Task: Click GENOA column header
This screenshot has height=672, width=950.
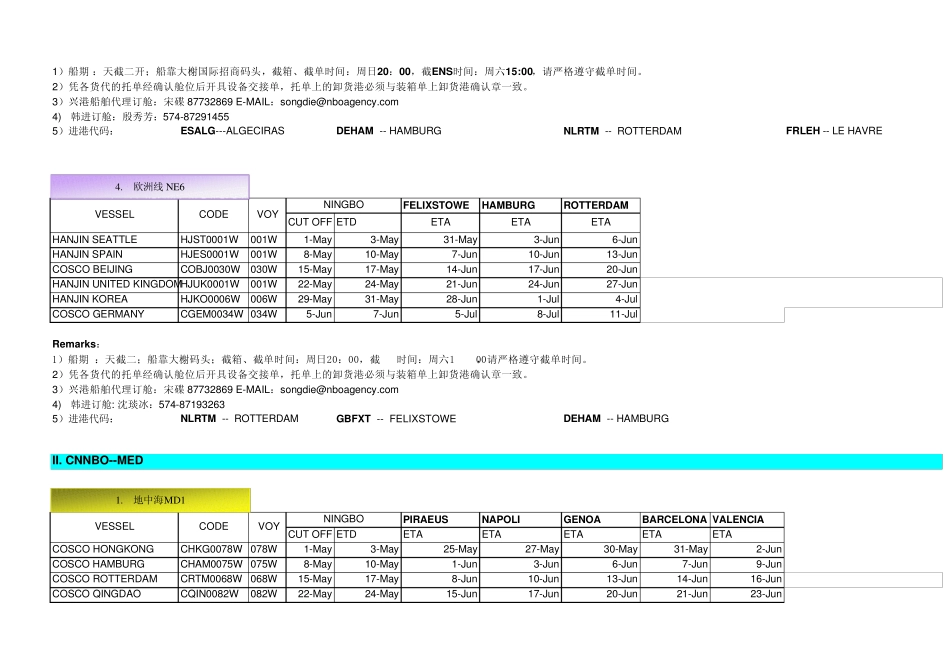Action: pos(600,519)
